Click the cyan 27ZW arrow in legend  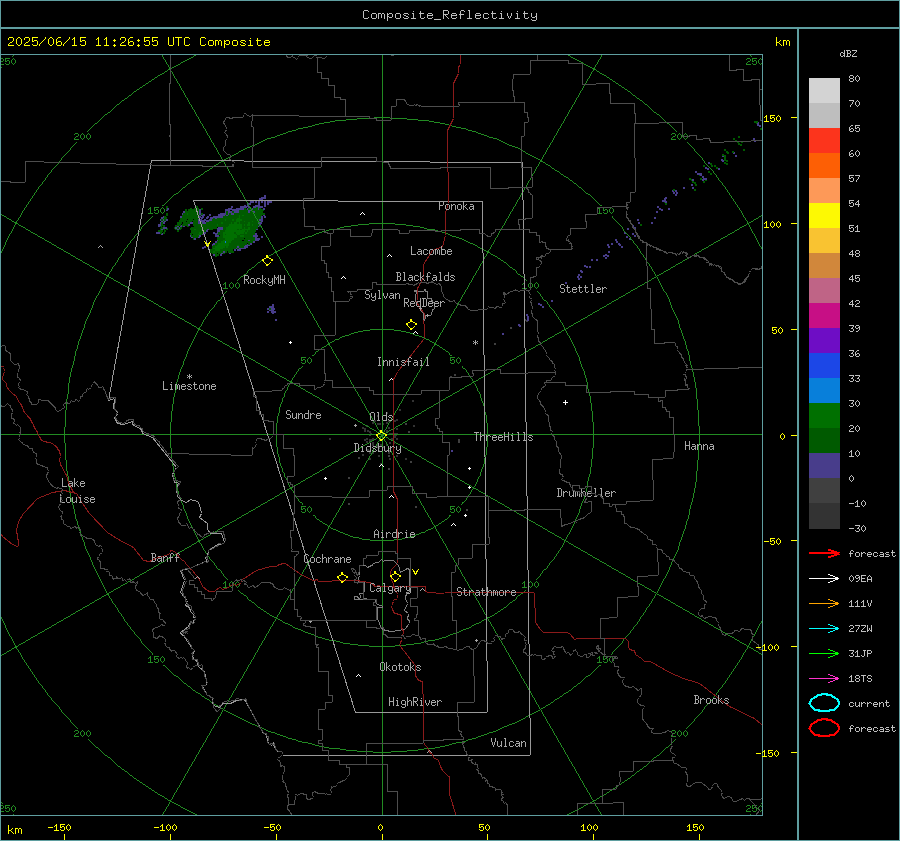pos(824,629)
